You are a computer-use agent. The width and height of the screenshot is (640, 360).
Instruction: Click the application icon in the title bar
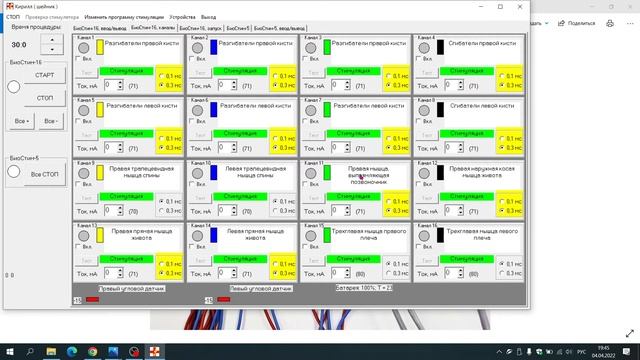(x=9, y=6)
